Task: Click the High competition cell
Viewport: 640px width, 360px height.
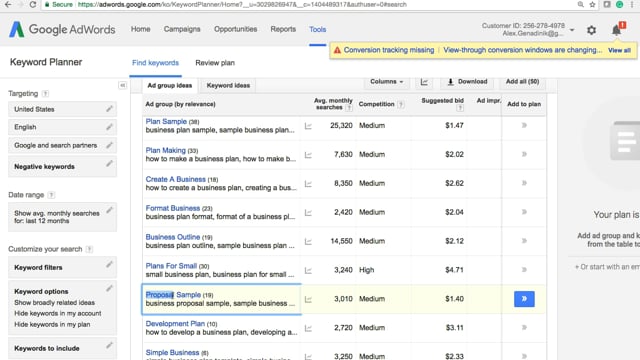Action: pyautogui.click(x=367, y=270)
